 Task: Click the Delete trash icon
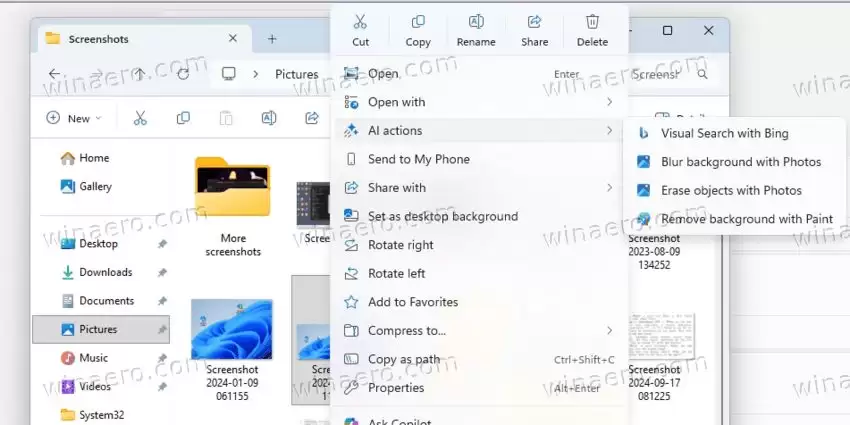592,22
